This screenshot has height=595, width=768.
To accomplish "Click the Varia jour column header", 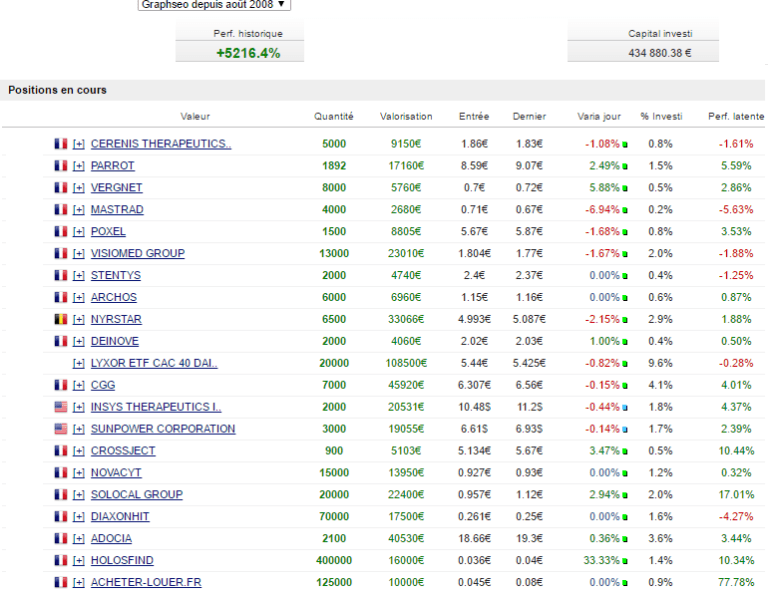I will 599,116.
